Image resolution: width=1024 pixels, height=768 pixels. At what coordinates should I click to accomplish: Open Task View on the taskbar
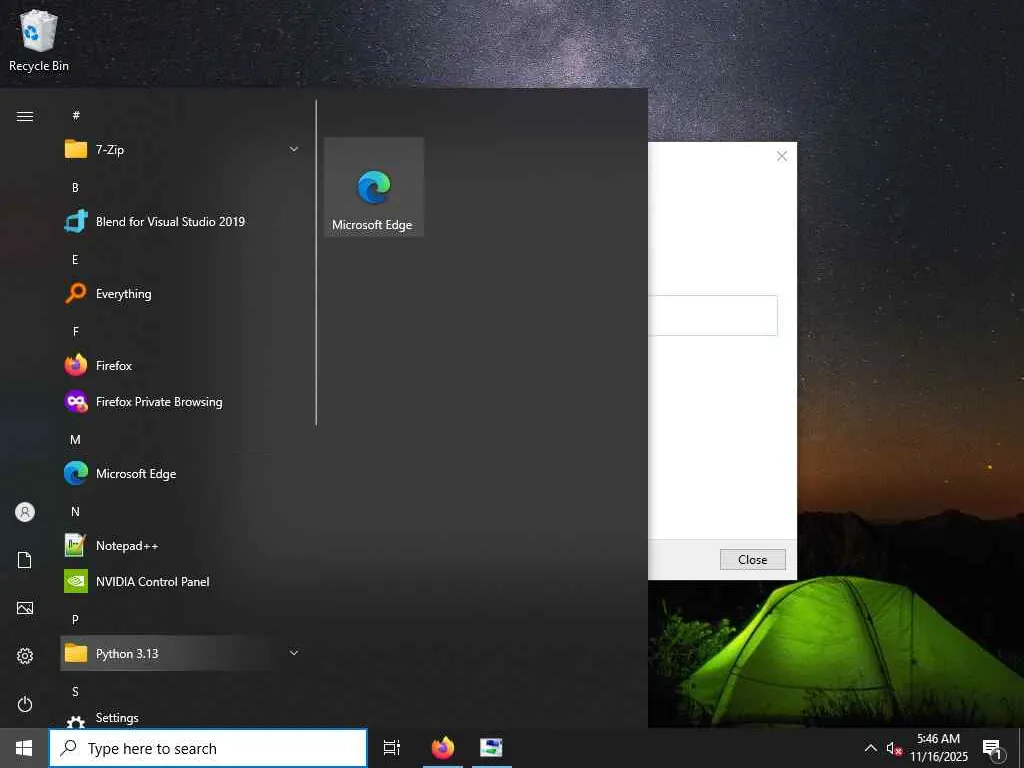(x=392, y=748)
